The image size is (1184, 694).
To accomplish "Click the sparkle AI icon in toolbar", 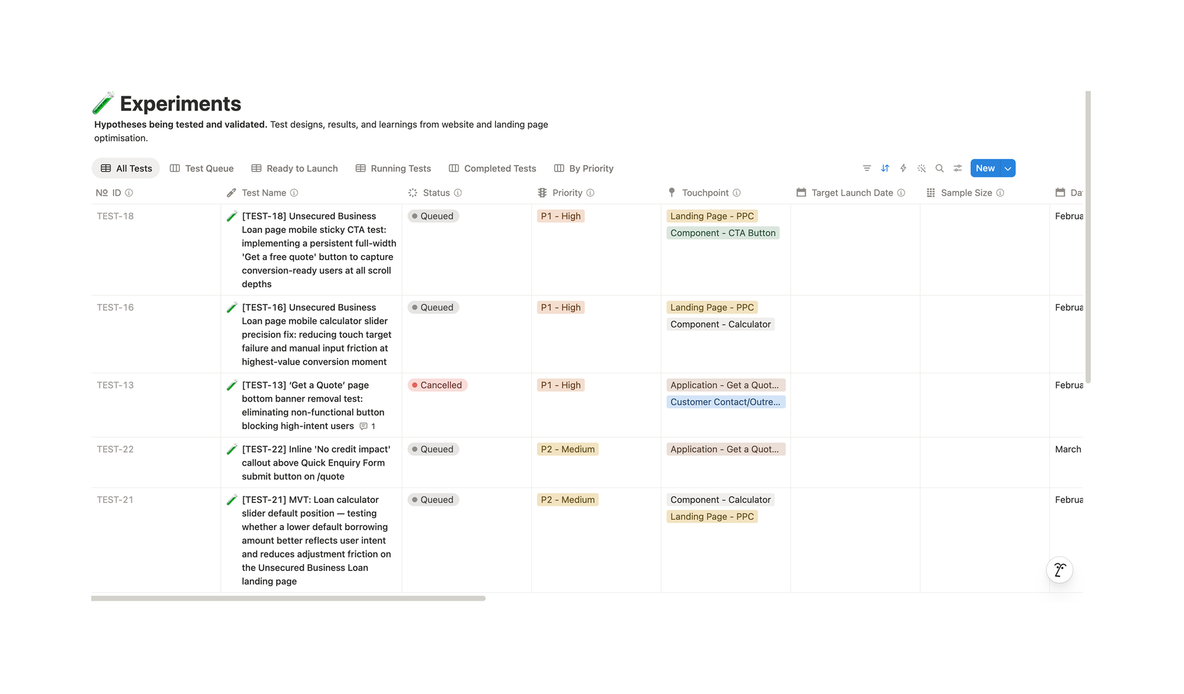I will tap(921, 168).
